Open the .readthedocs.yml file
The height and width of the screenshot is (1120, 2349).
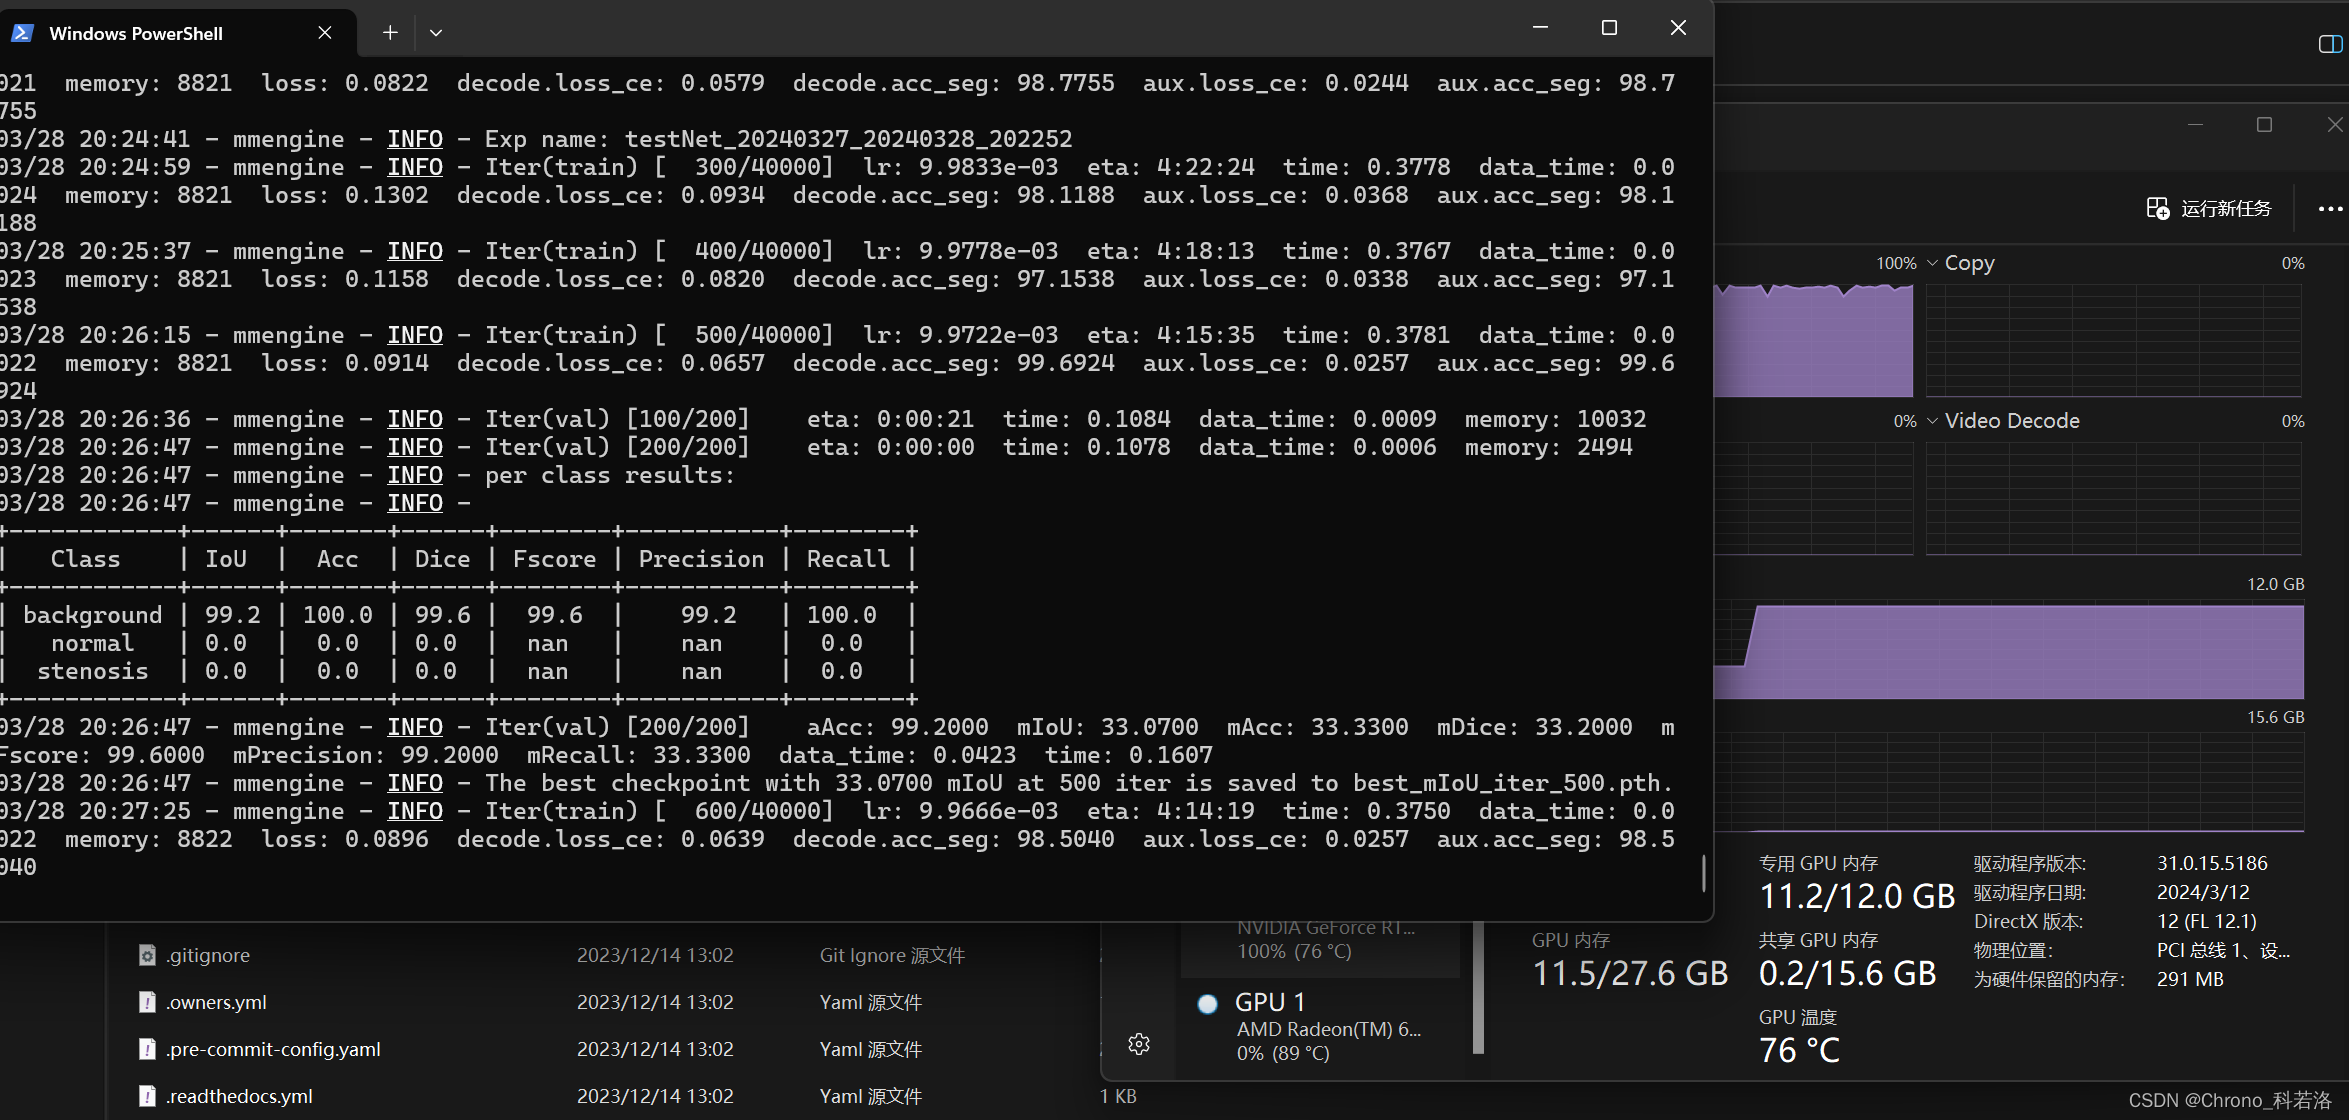tap(239, 1096)
